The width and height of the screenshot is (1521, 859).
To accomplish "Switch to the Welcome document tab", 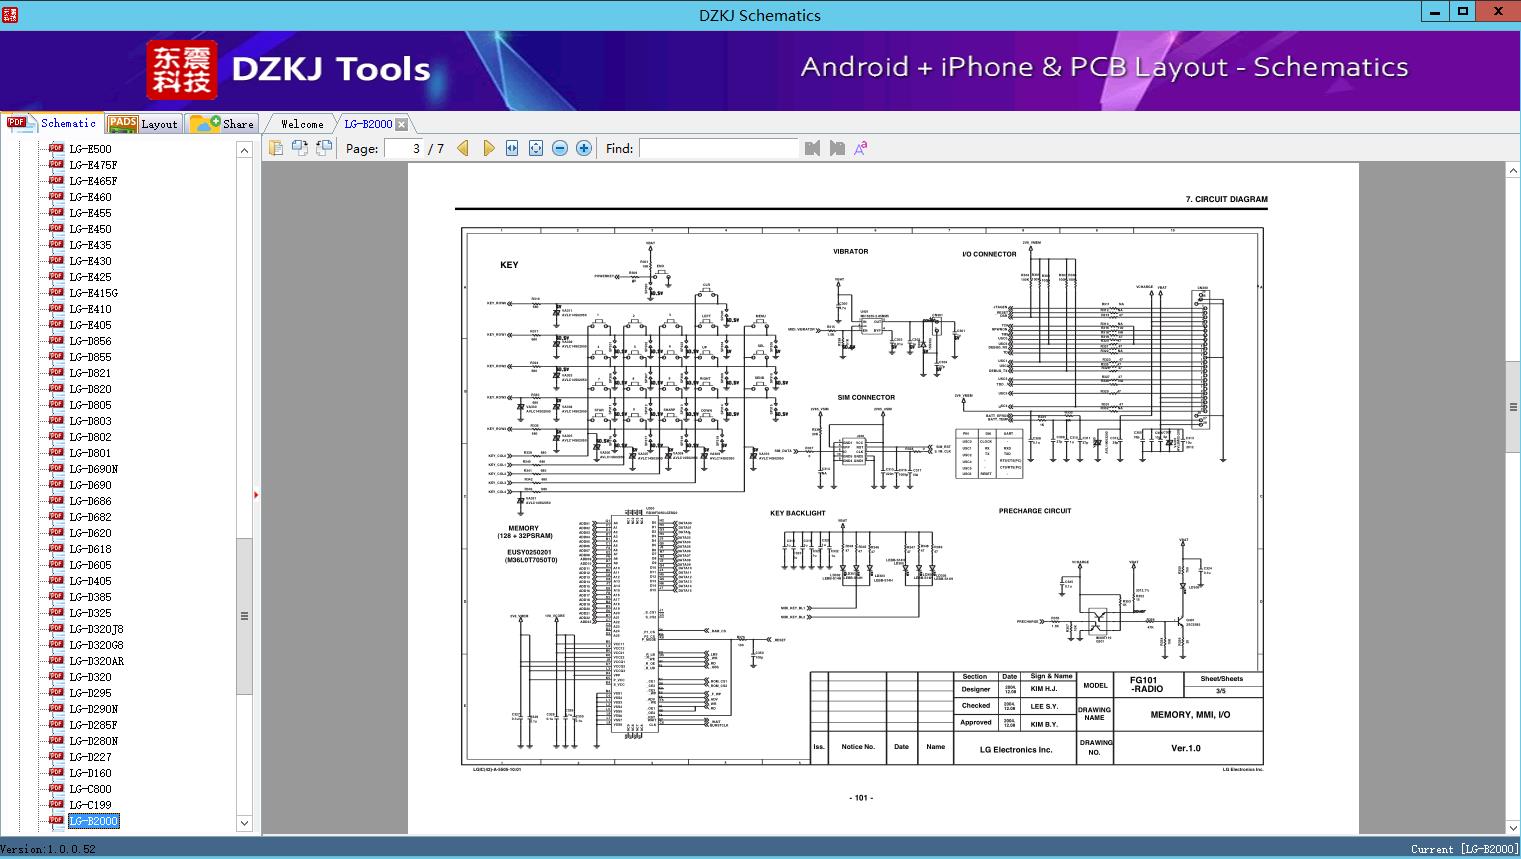I will click(x=301, y=124).
